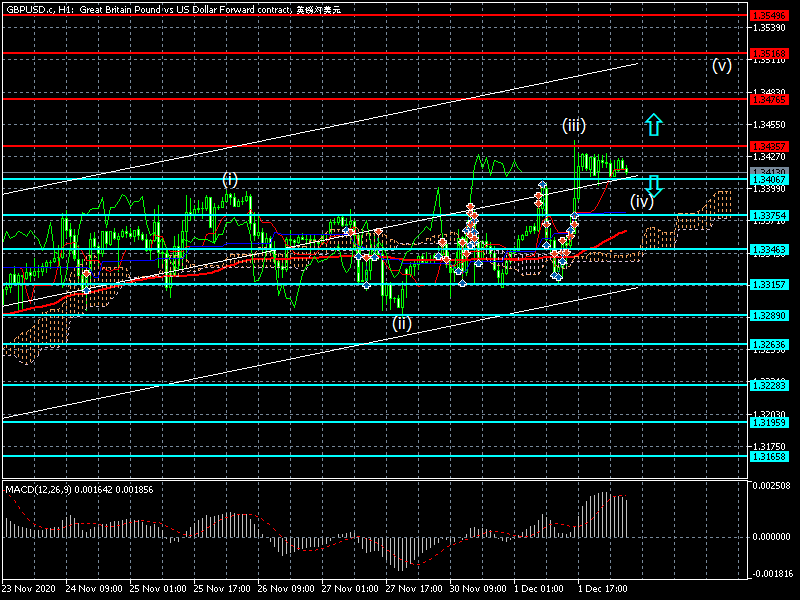Click the cyan 1.31658 price tag
The image size is (800, 600).
tap(768, 456)
